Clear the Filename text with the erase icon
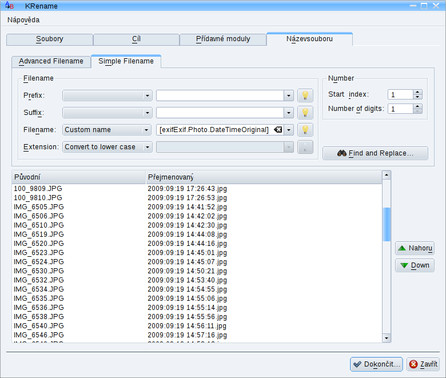 (278, 130)
